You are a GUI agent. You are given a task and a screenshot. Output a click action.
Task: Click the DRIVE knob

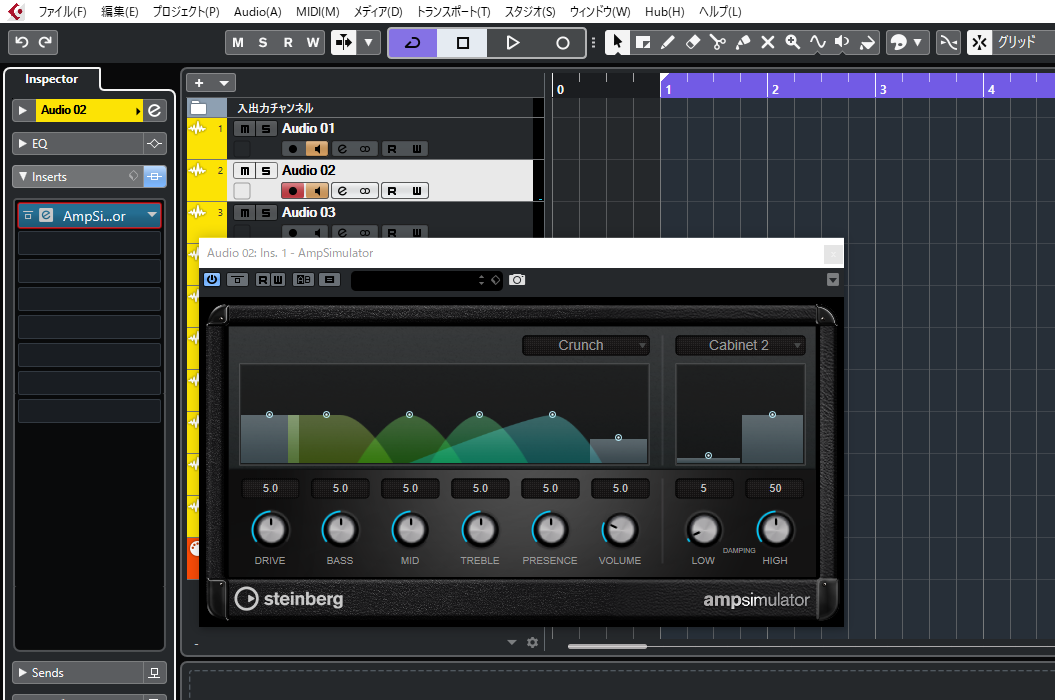pos(270,529)
